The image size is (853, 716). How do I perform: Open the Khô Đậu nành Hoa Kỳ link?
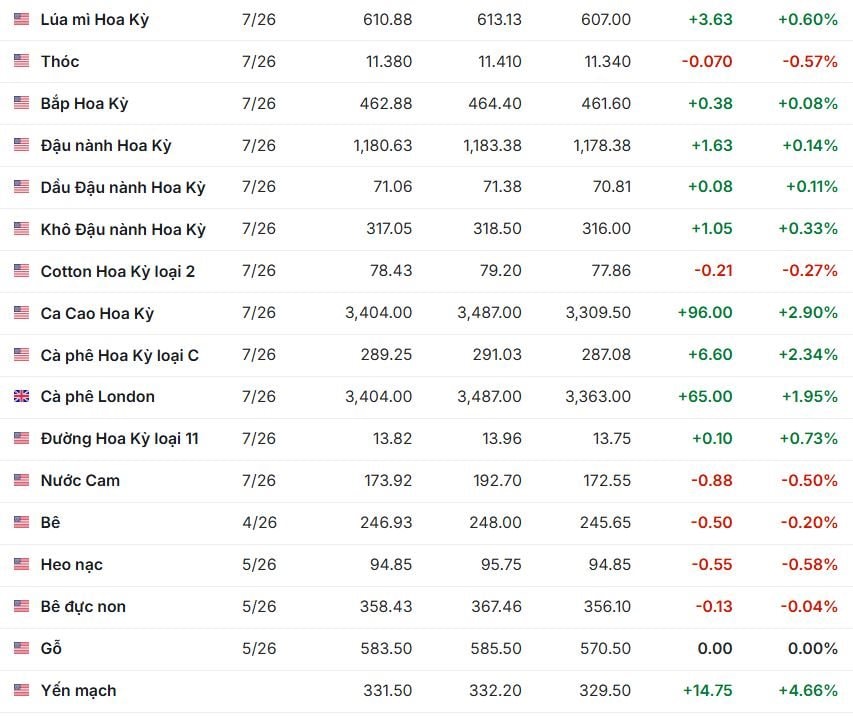(123, 229)
